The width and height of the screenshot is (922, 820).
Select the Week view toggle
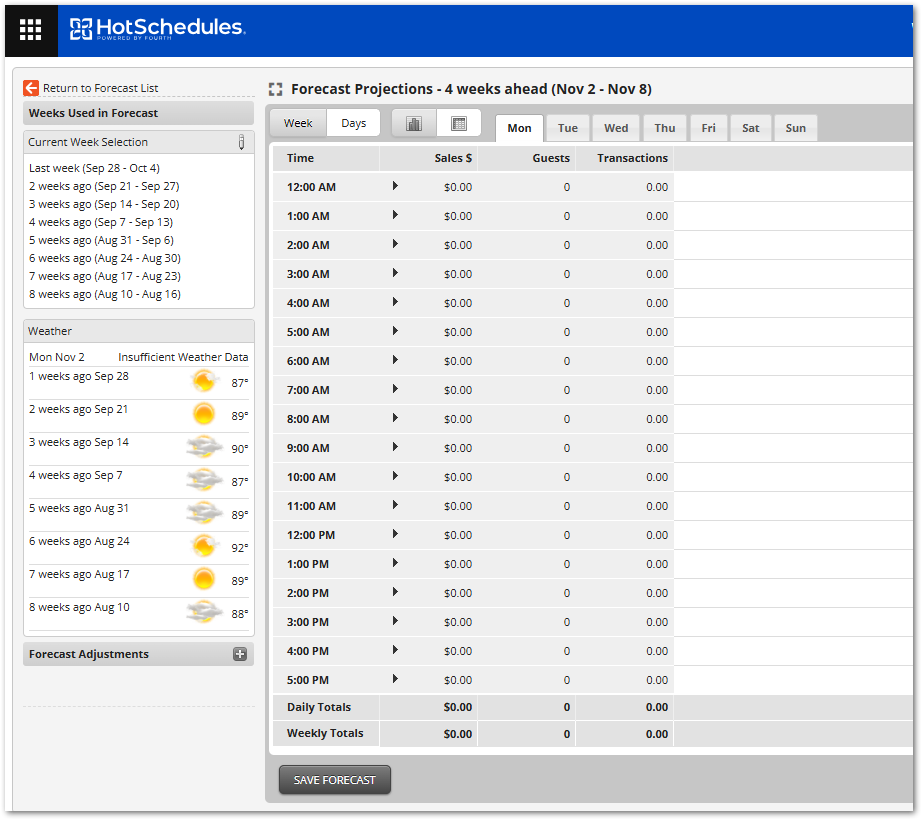pyautogui.click(x=298, y=123)
